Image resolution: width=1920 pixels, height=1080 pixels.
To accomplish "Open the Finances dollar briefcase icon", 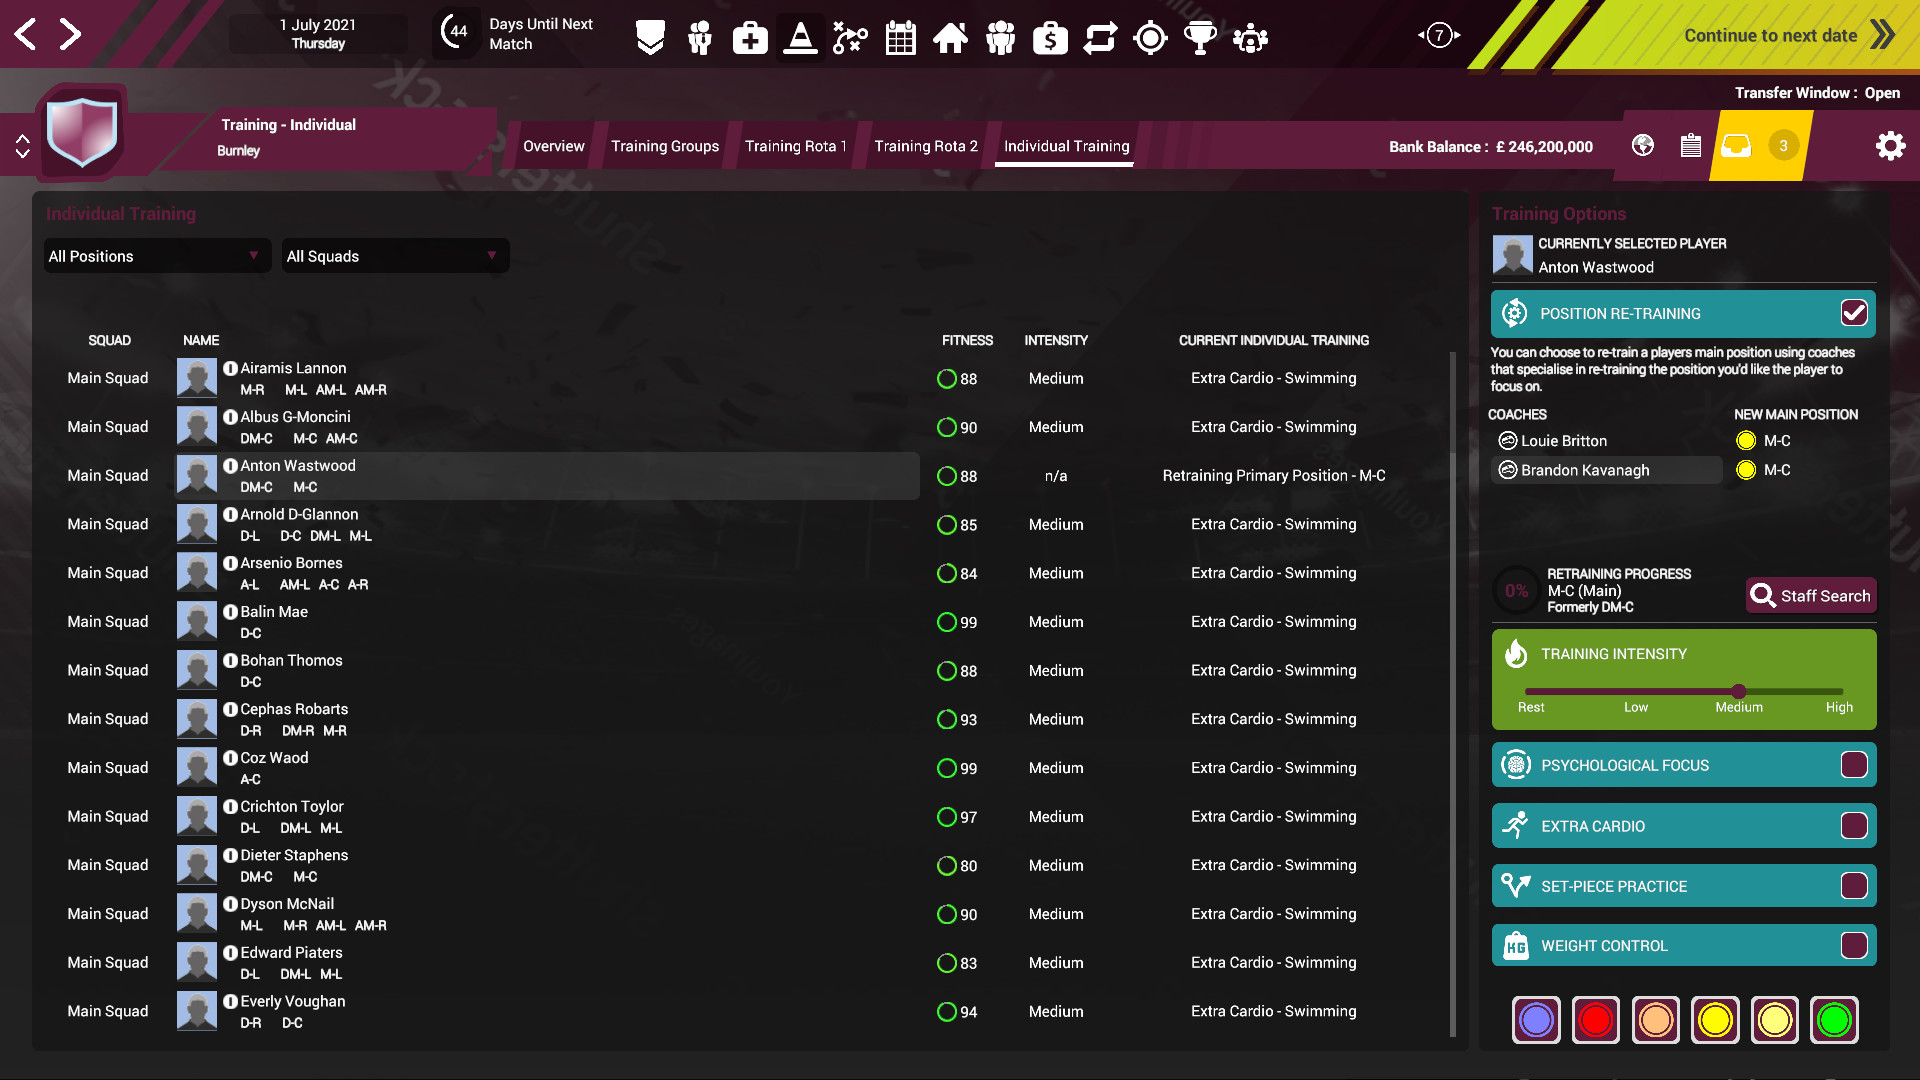I will (1050, 37).
